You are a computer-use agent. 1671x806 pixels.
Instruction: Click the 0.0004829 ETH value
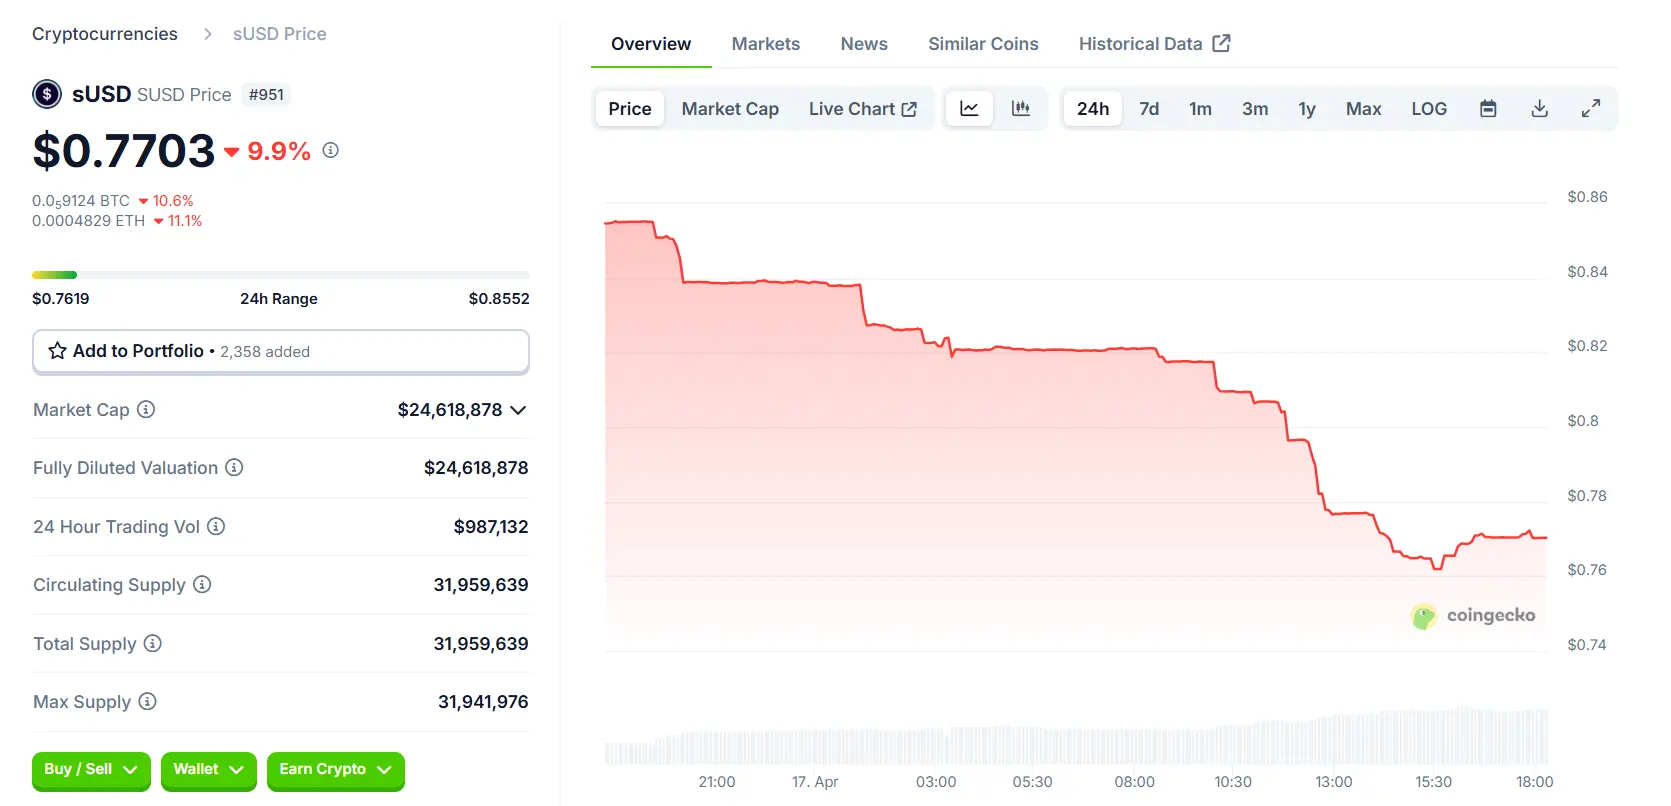pyautogui.click(x=89, y=221)
